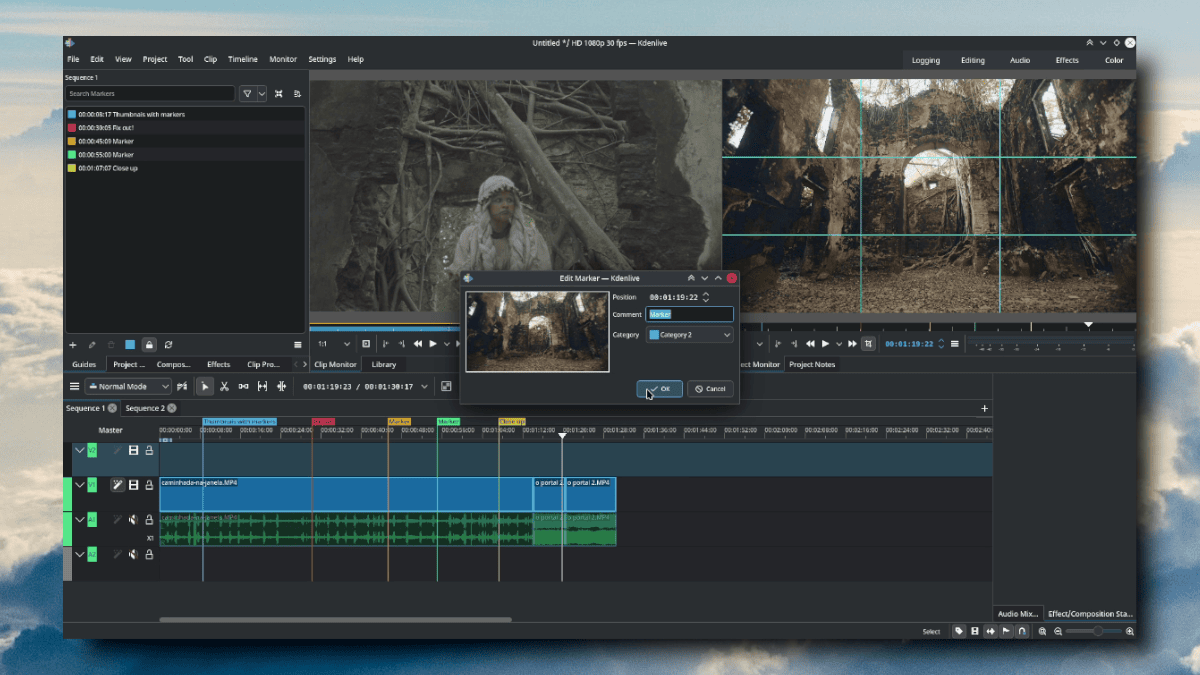Open the Normal Mode edit mode dropdown
Image resolution: width=1200 pixels, height=675 pixels.
(x=128, y=386)
